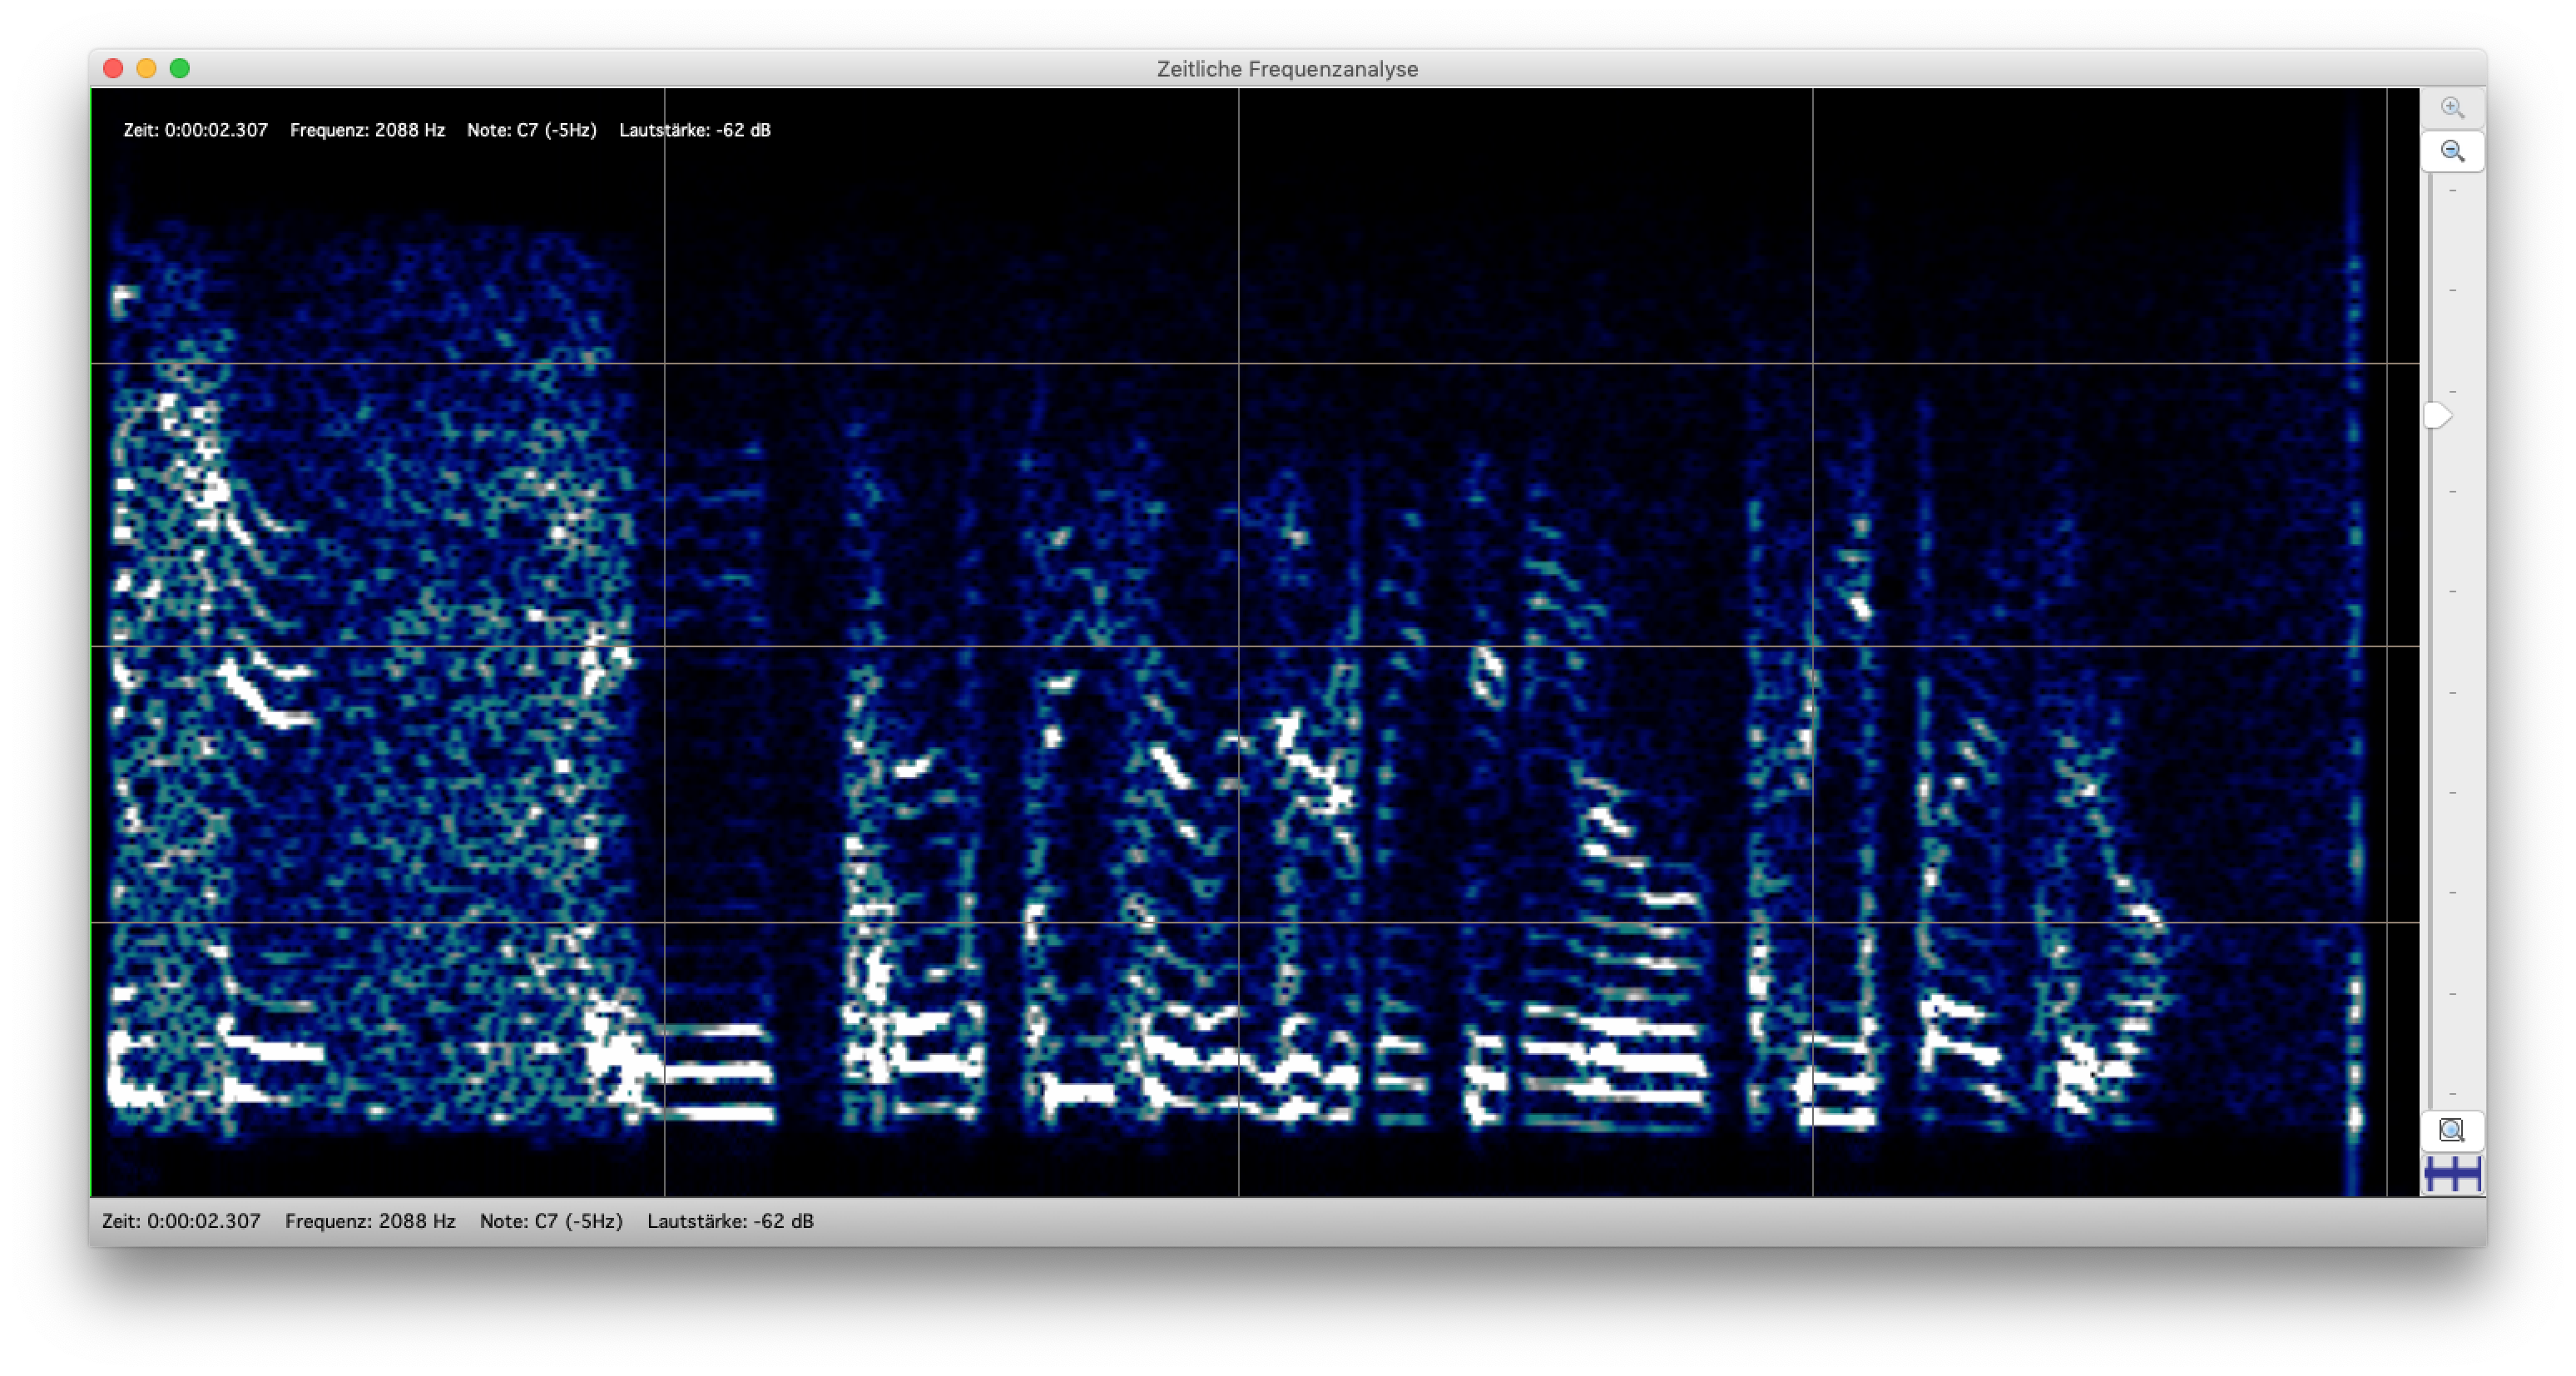This screenshot has width=2576, height=1376.
Task: Click the Zeitliche Frequenzanalyse title bar text
Action: tap(1287, 69)
